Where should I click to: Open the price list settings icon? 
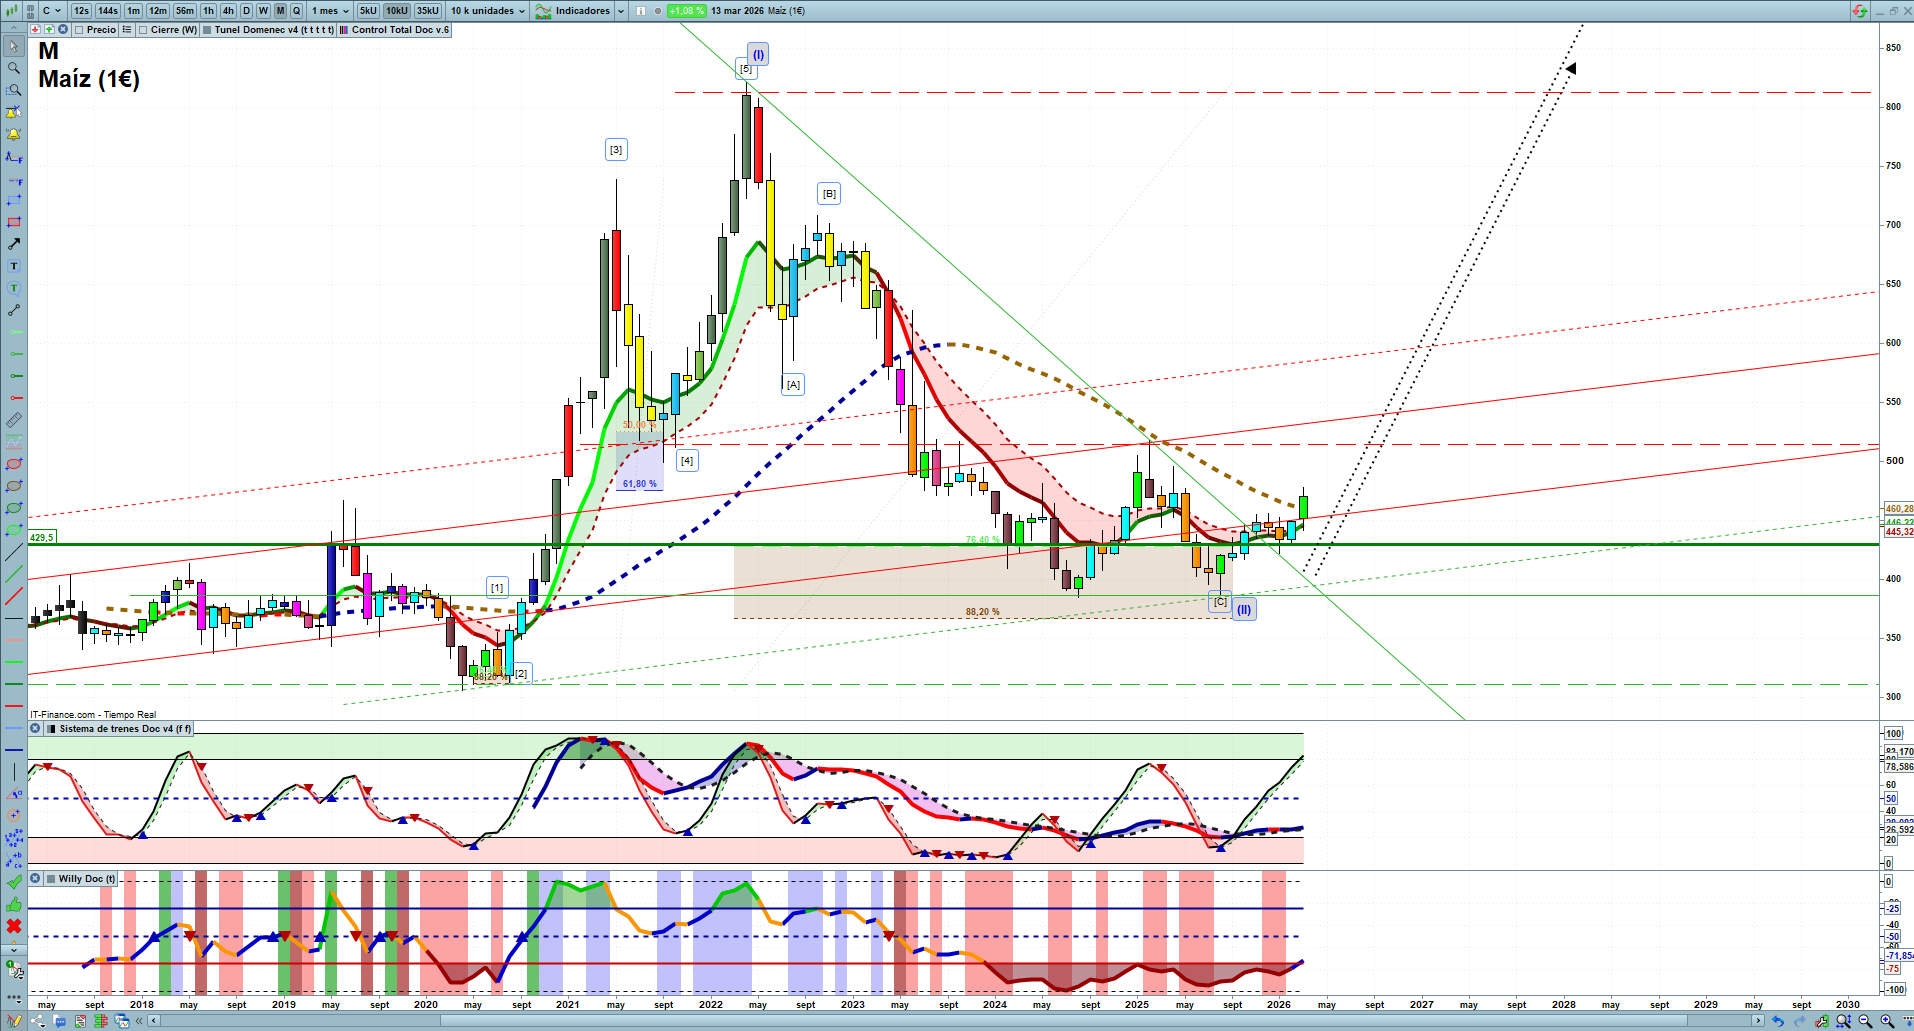click(x=127, y=30)
